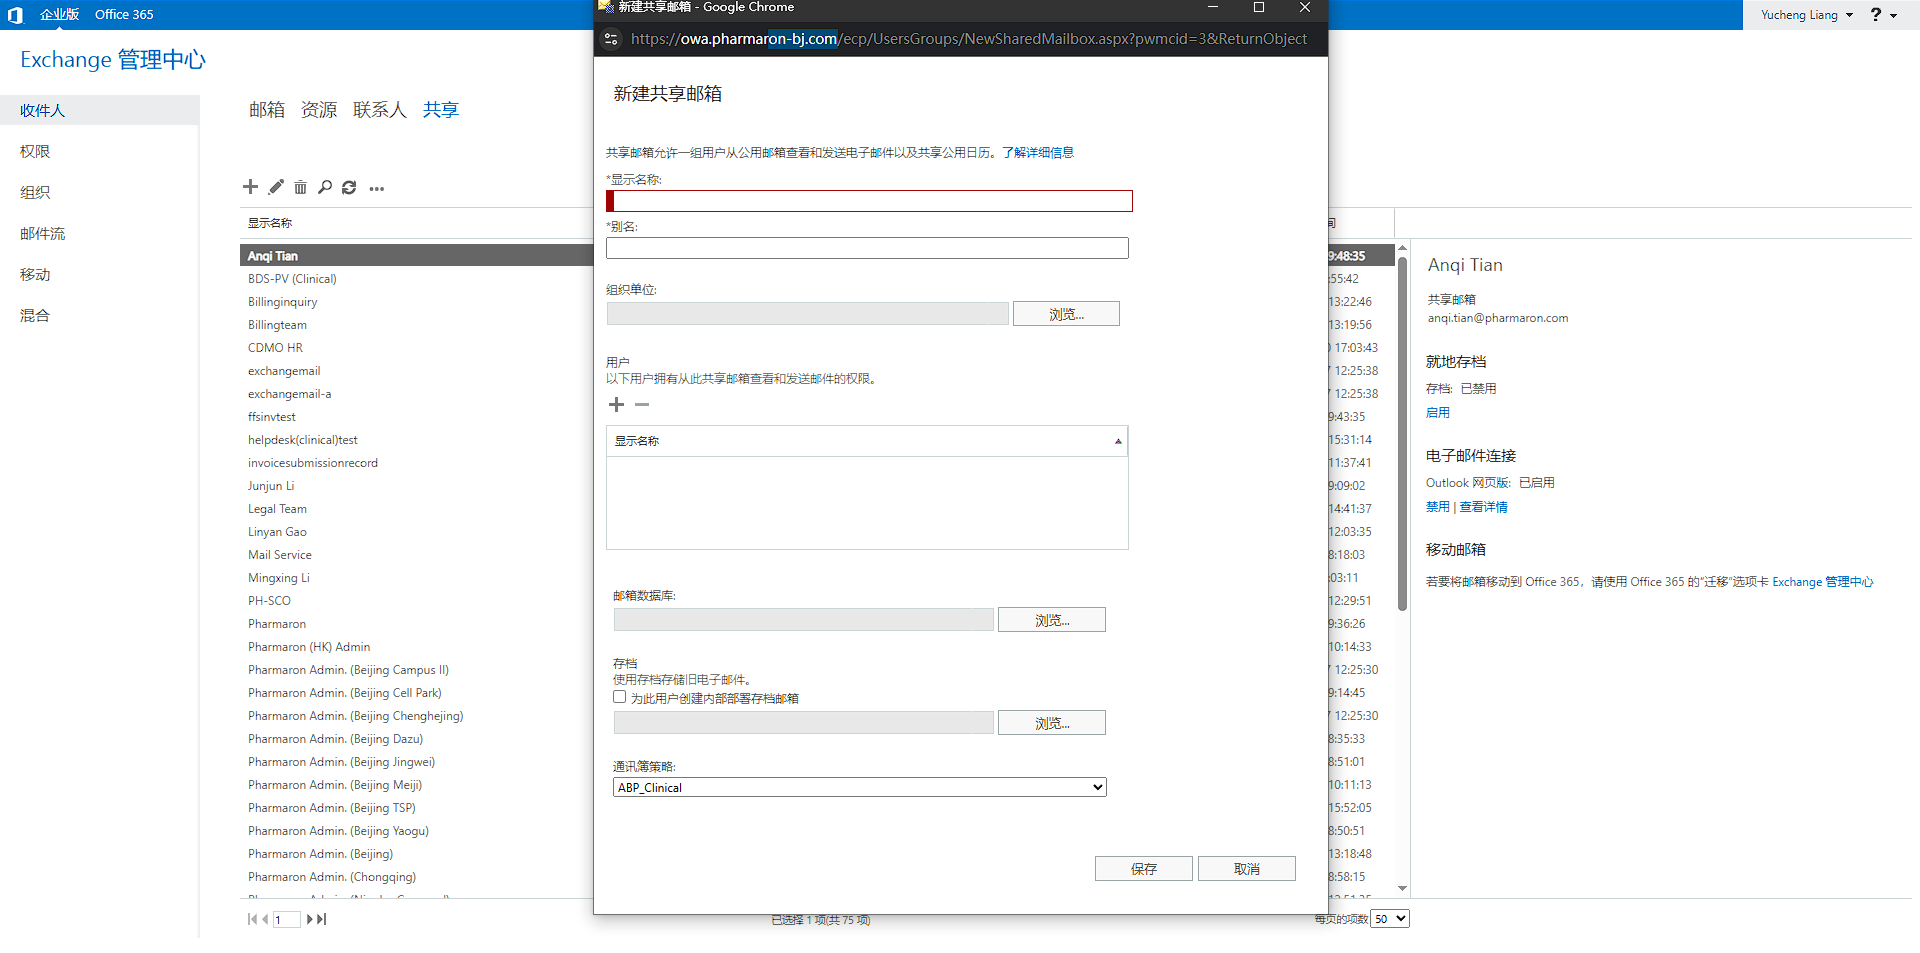
Task: Click the 企业版 header link
Action: click(59, 15)
